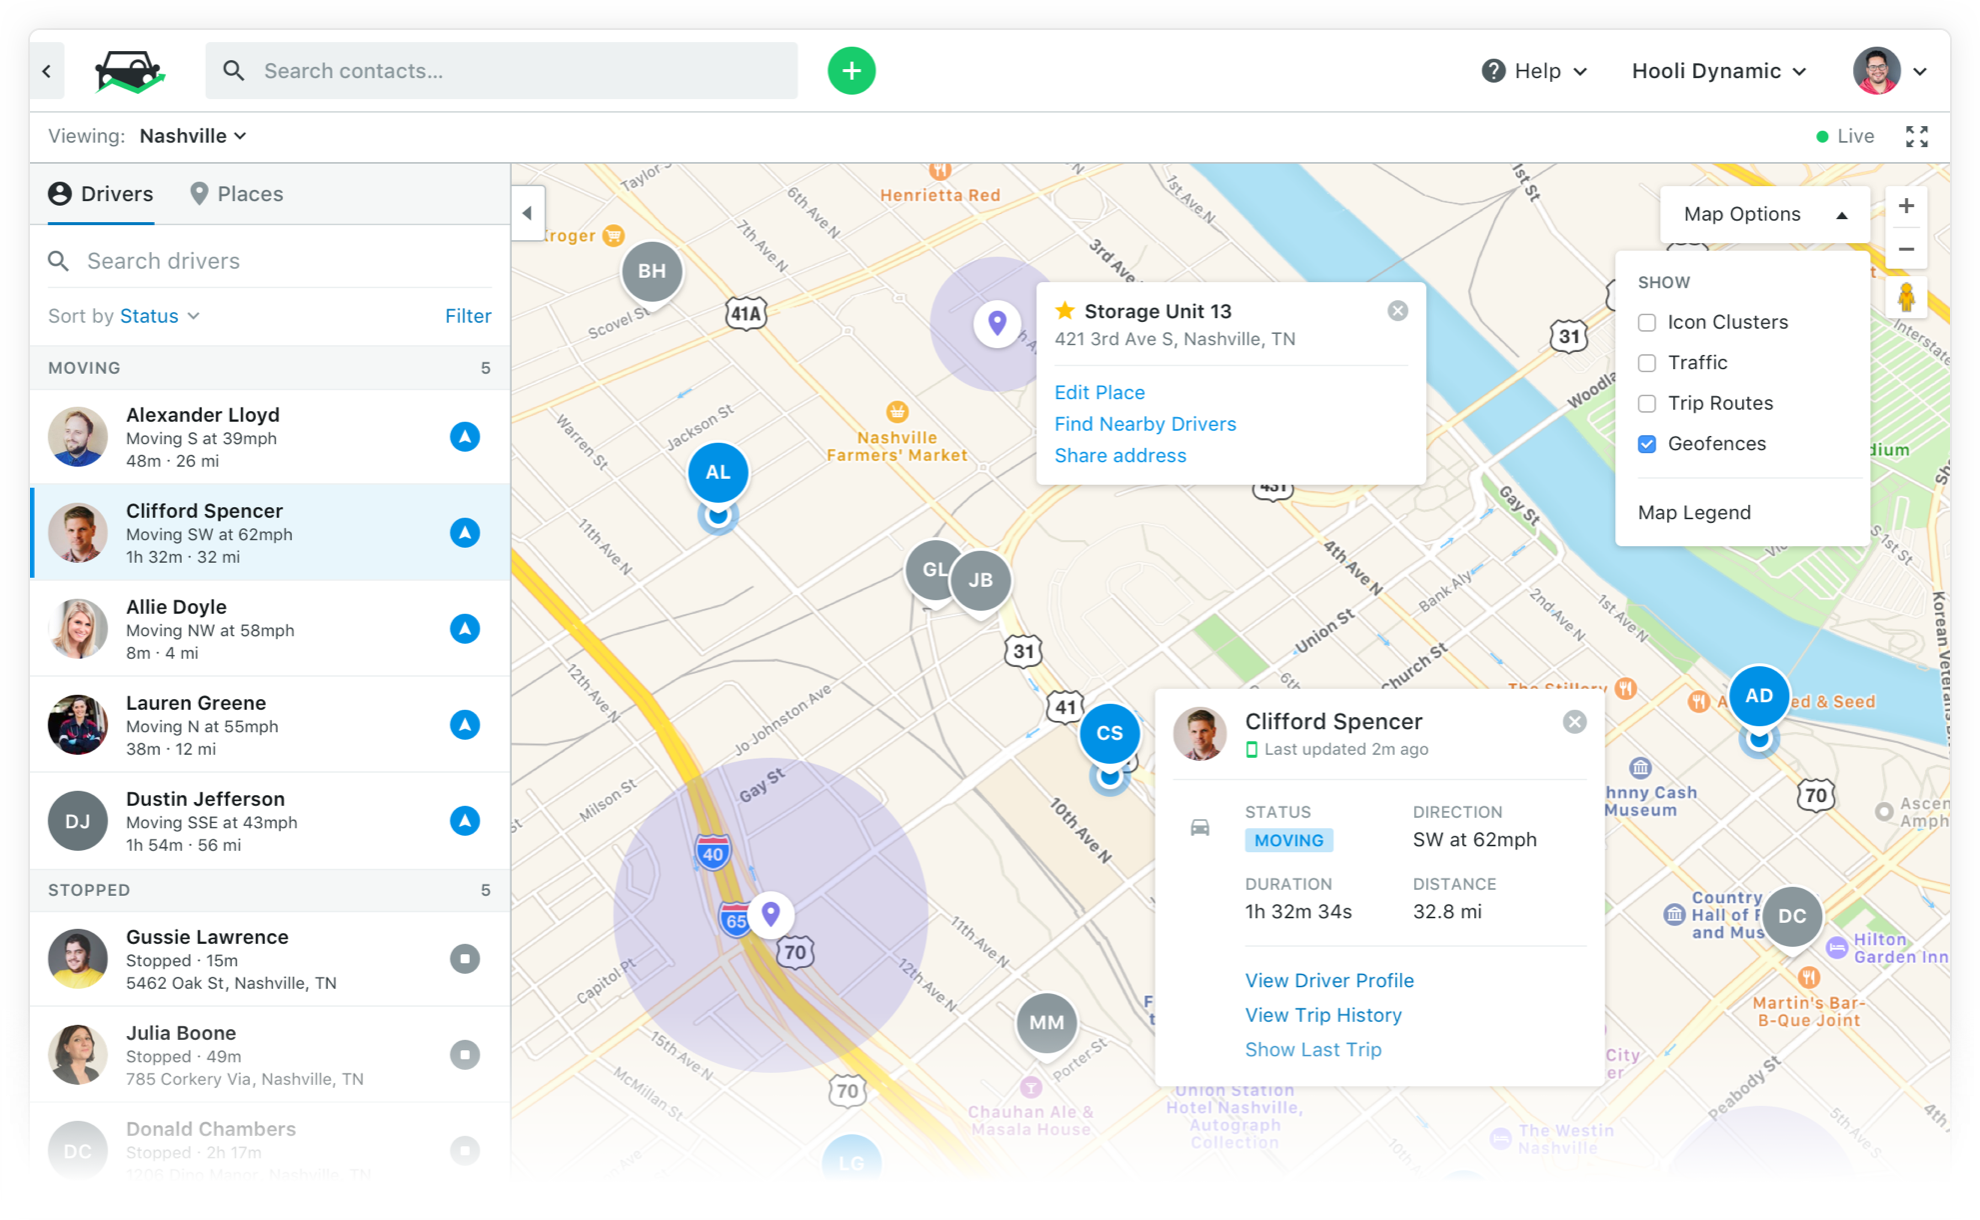Click Allie Doyle's moving navigation icon

pos(464,629)
